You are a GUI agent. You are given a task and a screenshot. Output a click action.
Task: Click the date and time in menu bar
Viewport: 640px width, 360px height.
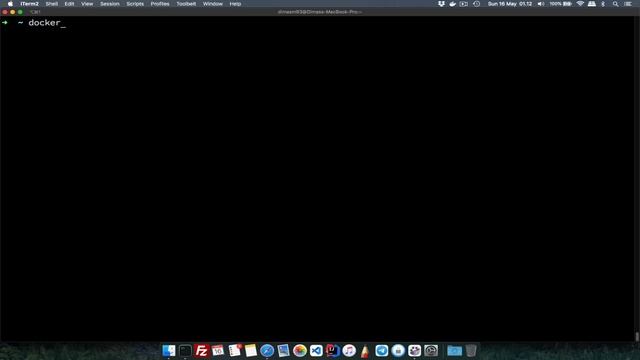click(510, 4)
